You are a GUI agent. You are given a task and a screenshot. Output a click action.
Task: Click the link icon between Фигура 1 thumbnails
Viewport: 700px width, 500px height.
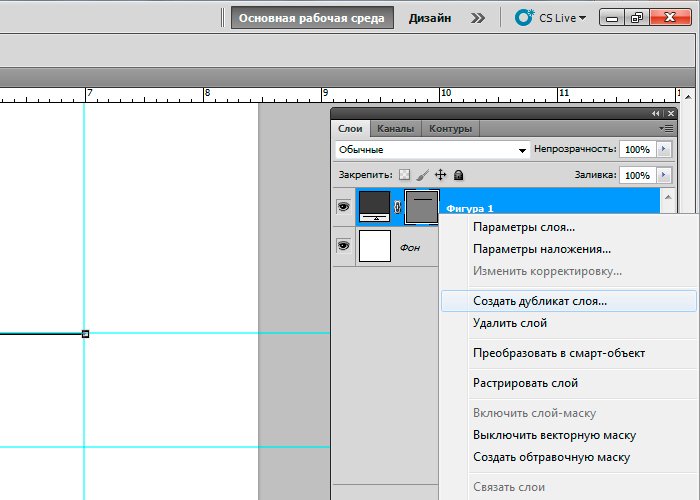(397, 207)
